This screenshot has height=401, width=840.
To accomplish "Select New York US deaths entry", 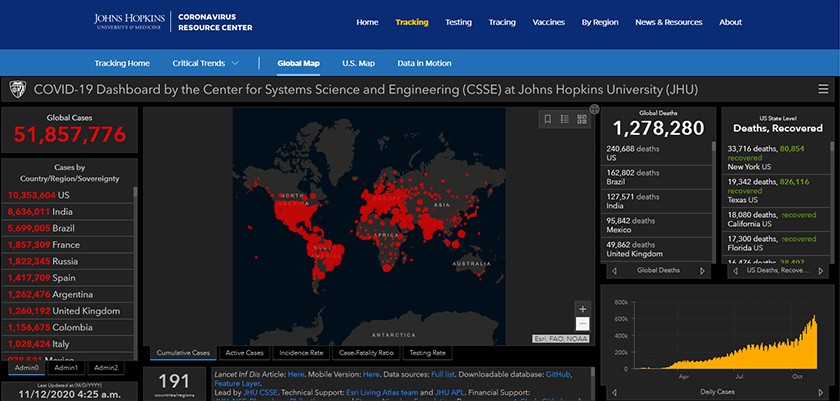I will [776, 157].
